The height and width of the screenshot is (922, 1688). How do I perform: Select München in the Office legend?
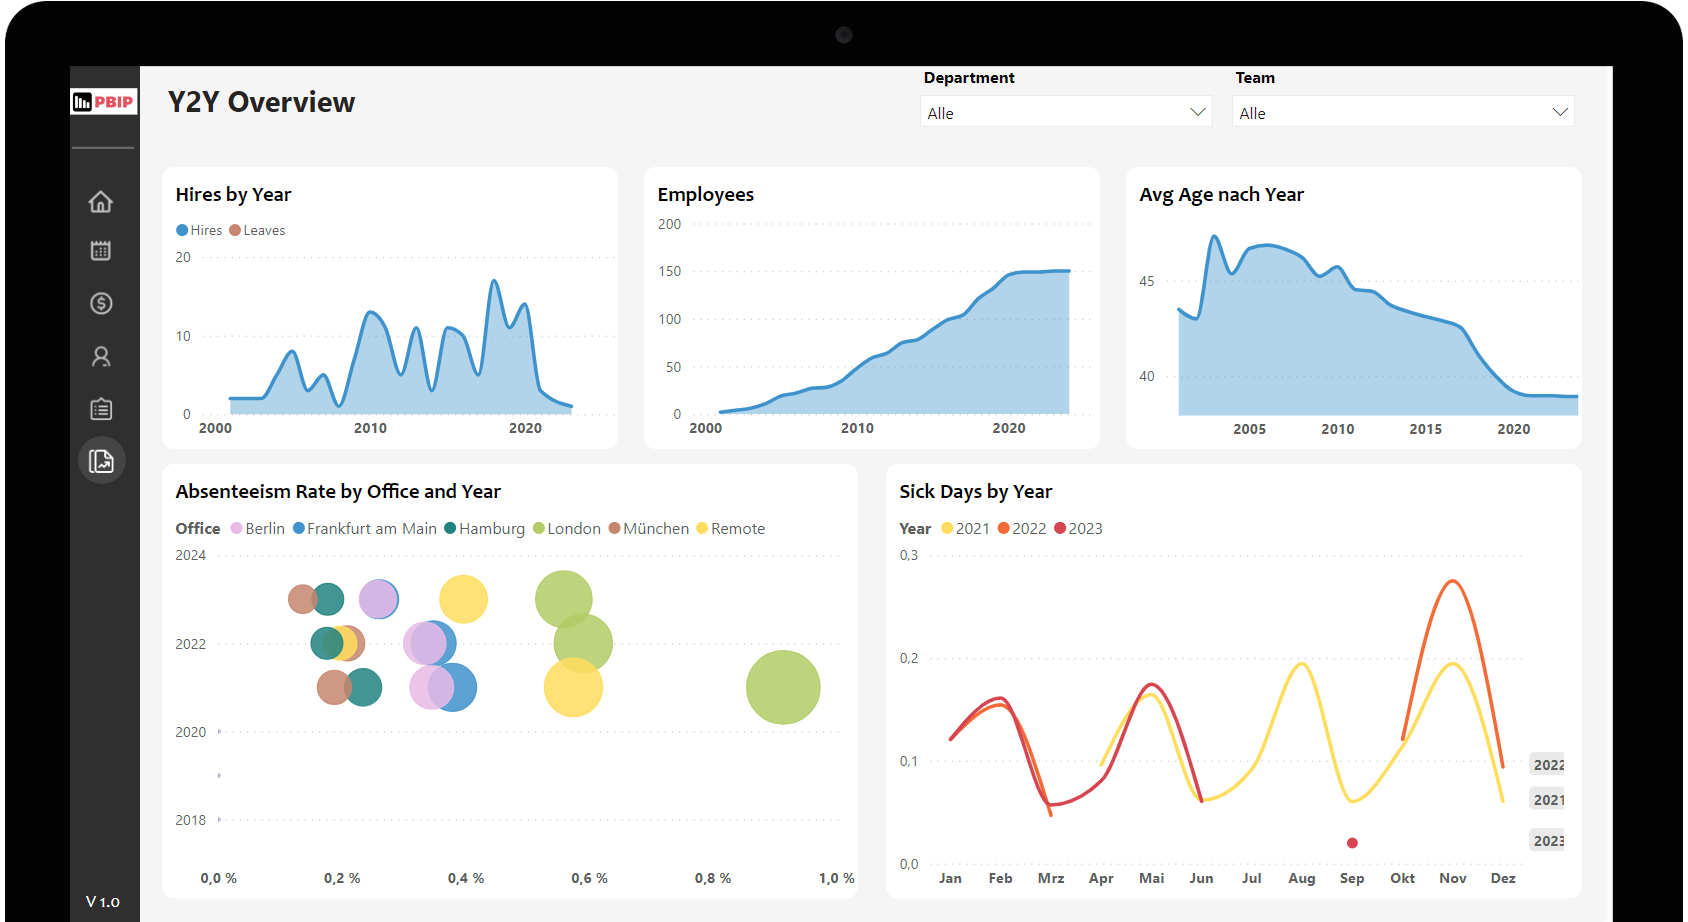pos(649,528)
